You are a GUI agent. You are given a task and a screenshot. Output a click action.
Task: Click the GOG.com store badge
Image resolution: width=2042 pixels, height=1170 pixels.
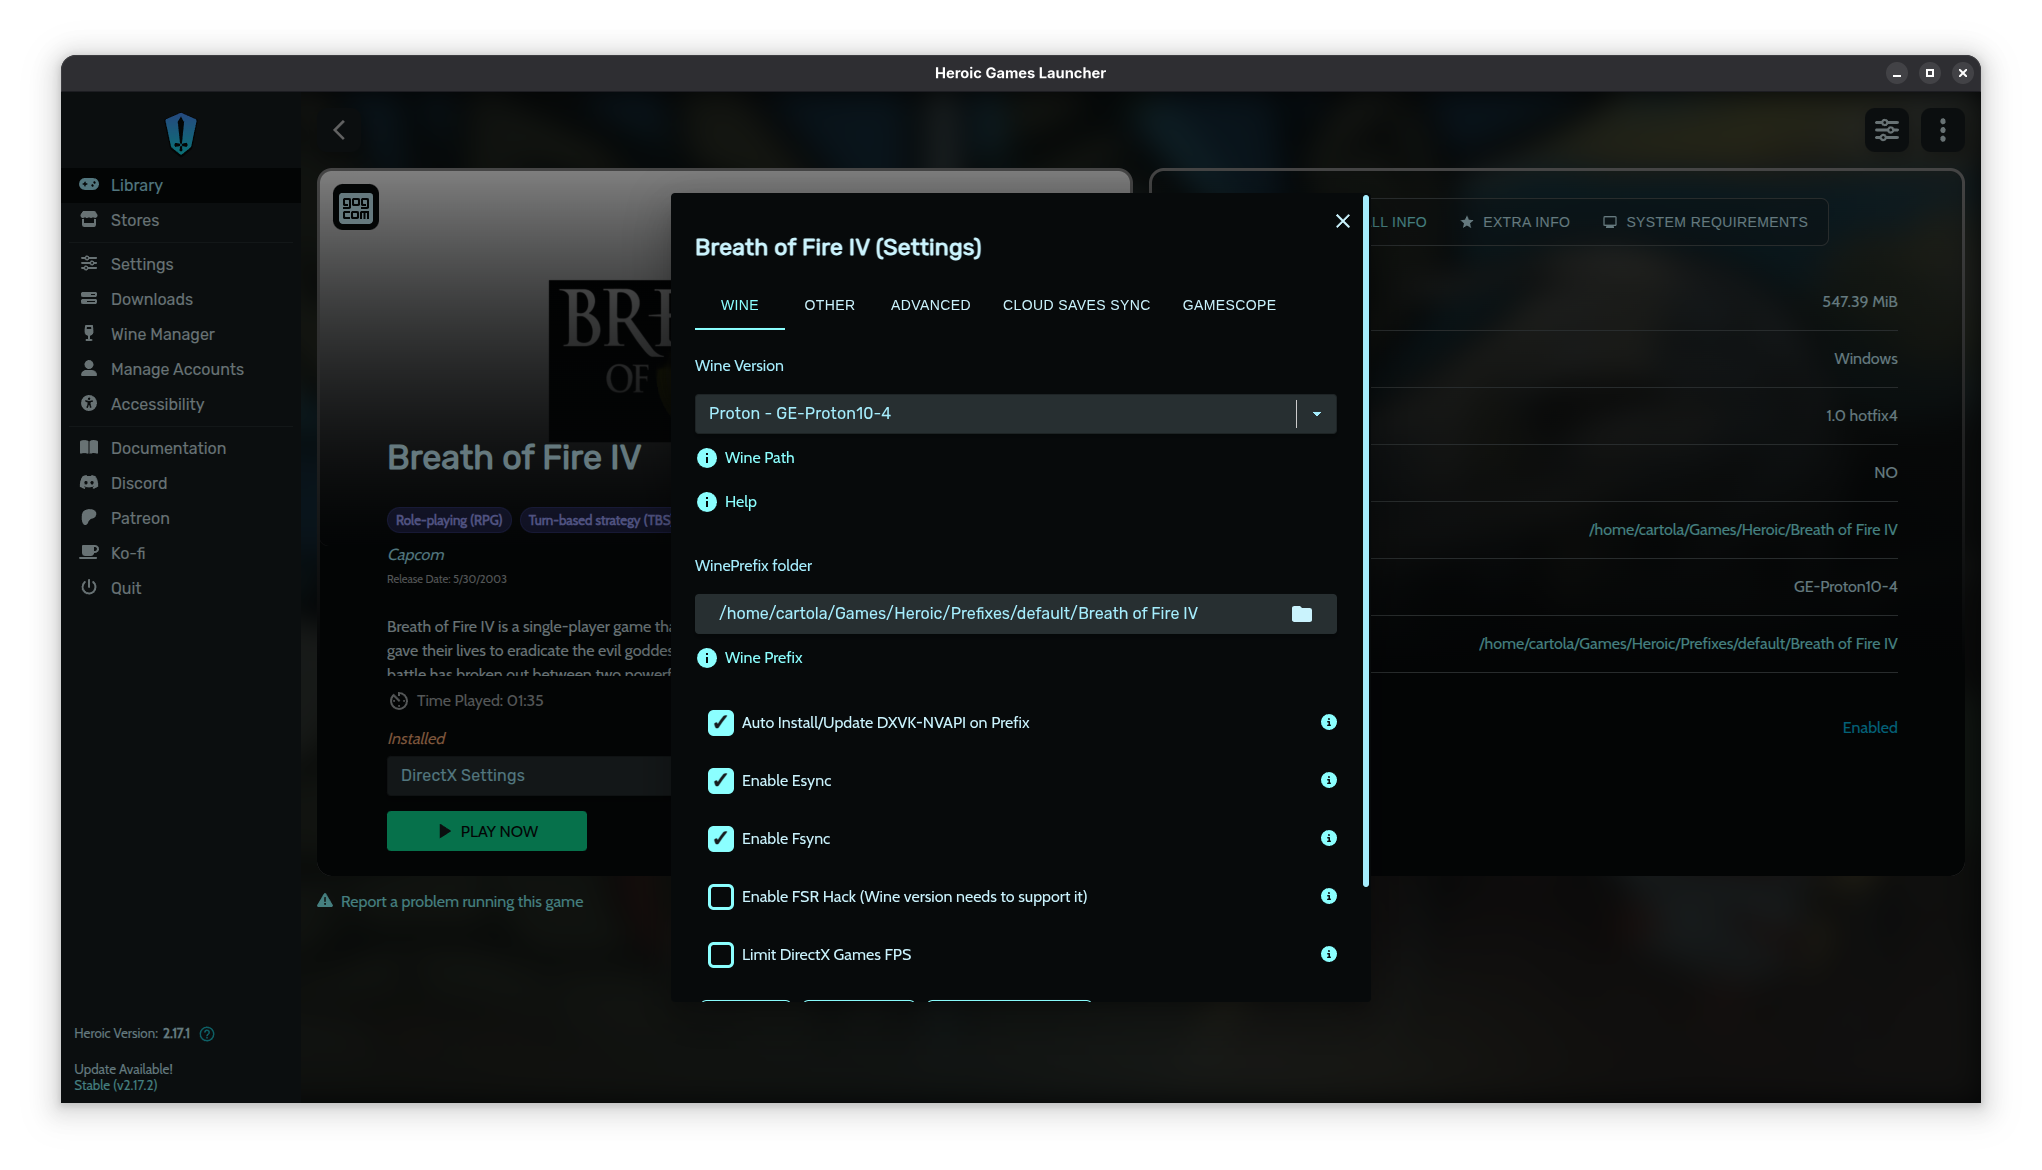click(356, 208)
